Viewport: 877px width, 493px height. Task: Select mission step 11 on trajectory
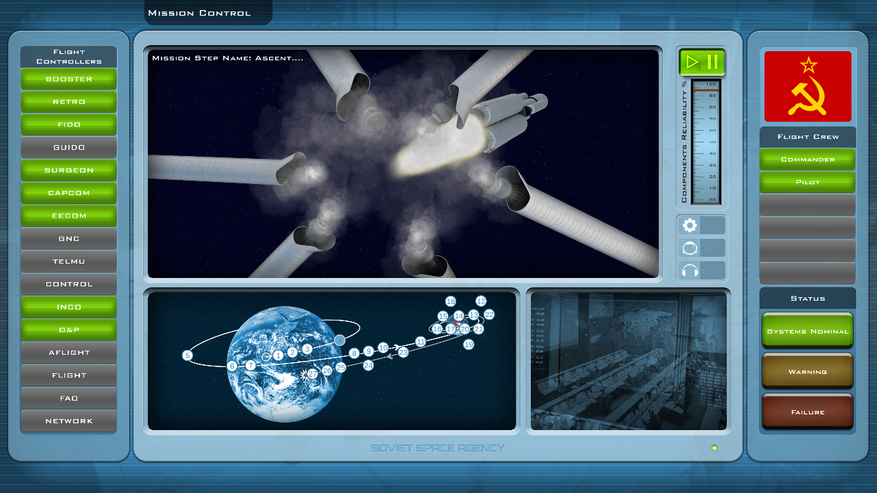tap(421, 342)
